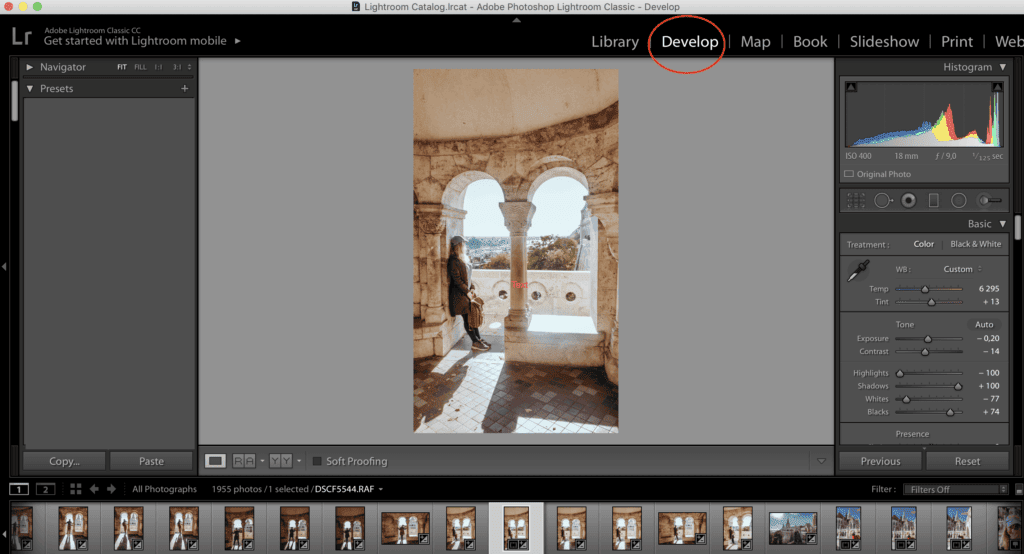Select the Crop Overlay tool
1024x554 pixels.
pyautogui.click(x=856, y=200)
